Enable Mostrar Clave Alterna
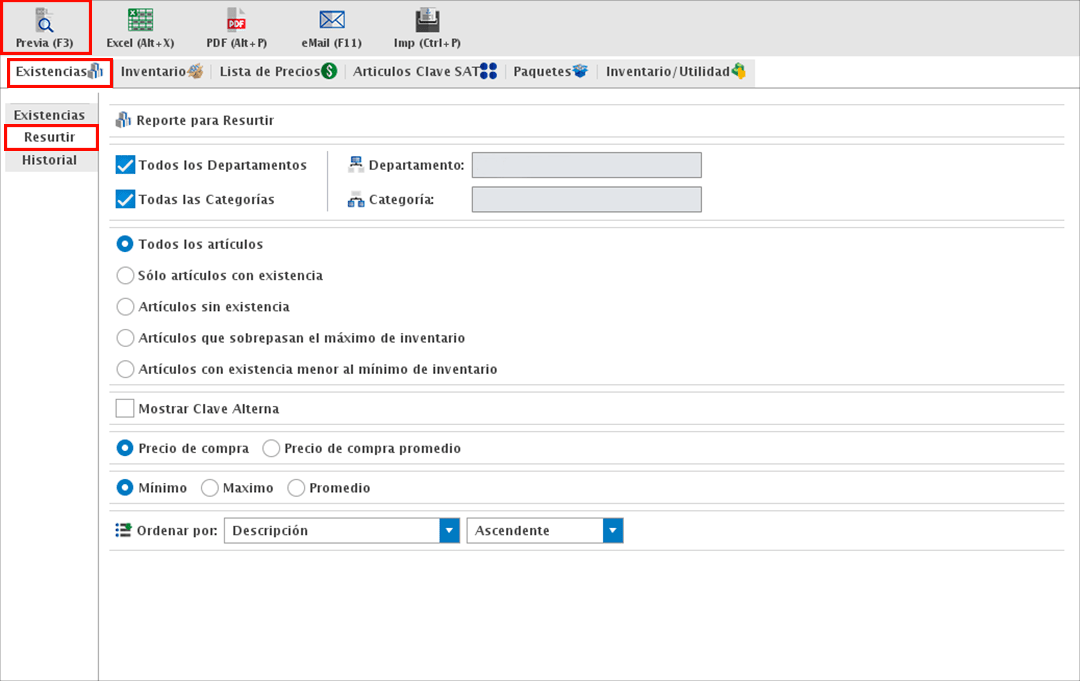1080x681 pixels. pyautogui.click(x=125, y=408)
